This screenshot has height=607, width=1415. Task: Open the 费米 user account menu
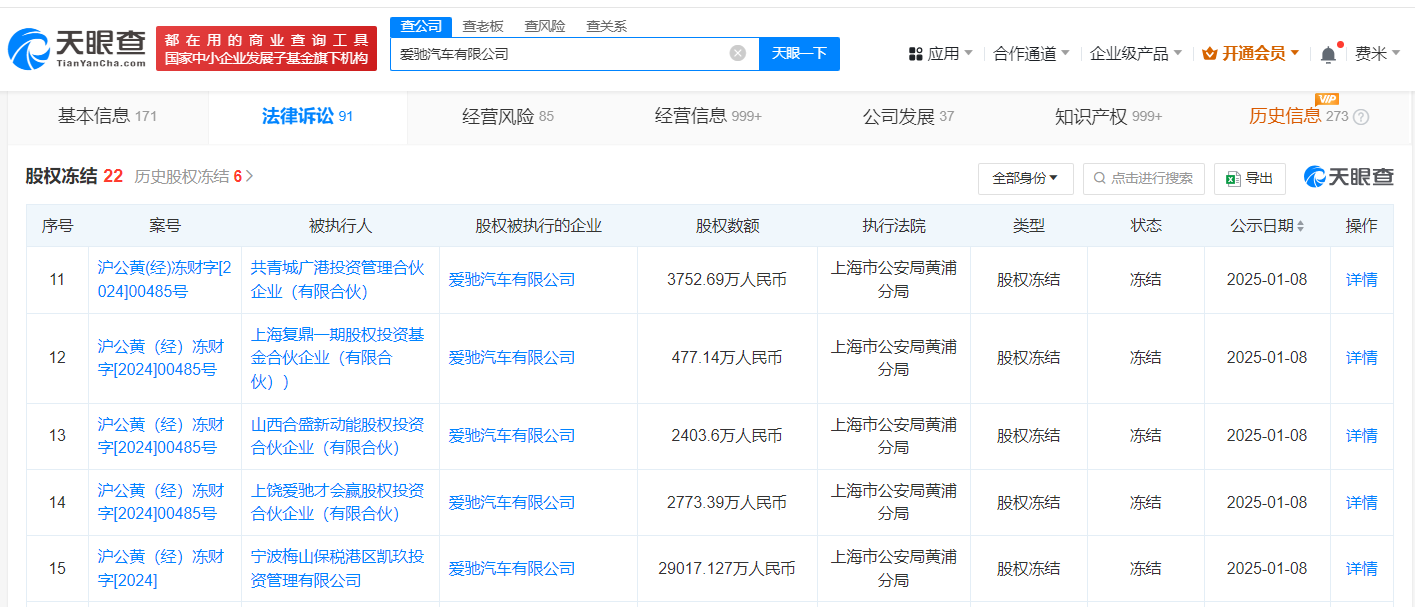pyautogui.click(x=1377, y=54)
